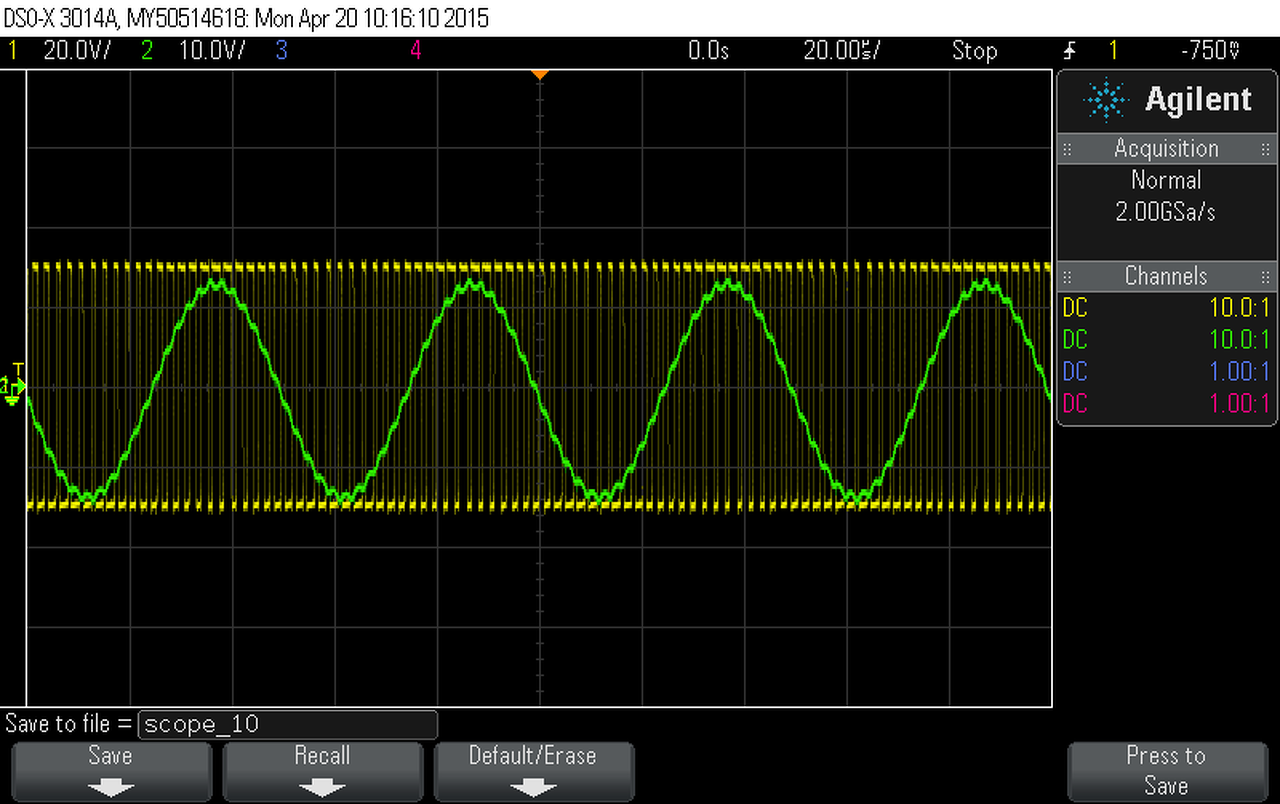The image size is (1280, 804).
Task: Click the blue channel 3 indicator
Action: pyautogui.click(x=282, y=50)
